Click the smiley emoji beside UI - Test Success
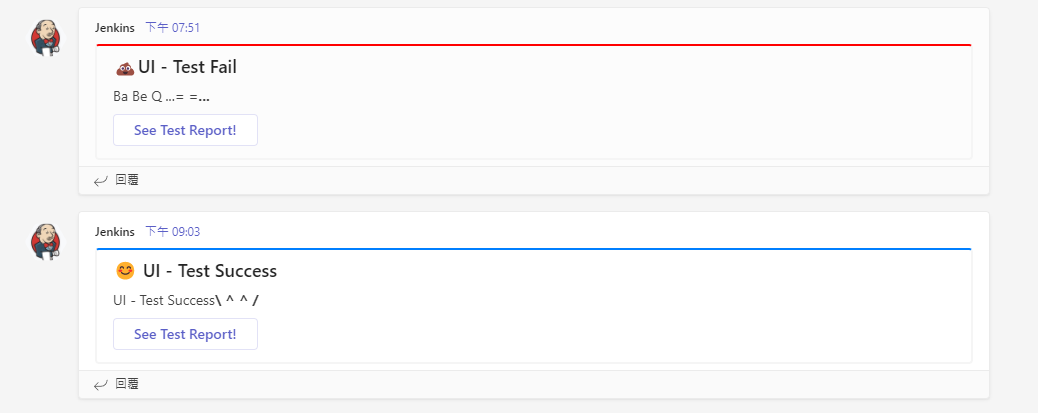The width and height of the screenshot is (1038, 413). tap(125, 271)
